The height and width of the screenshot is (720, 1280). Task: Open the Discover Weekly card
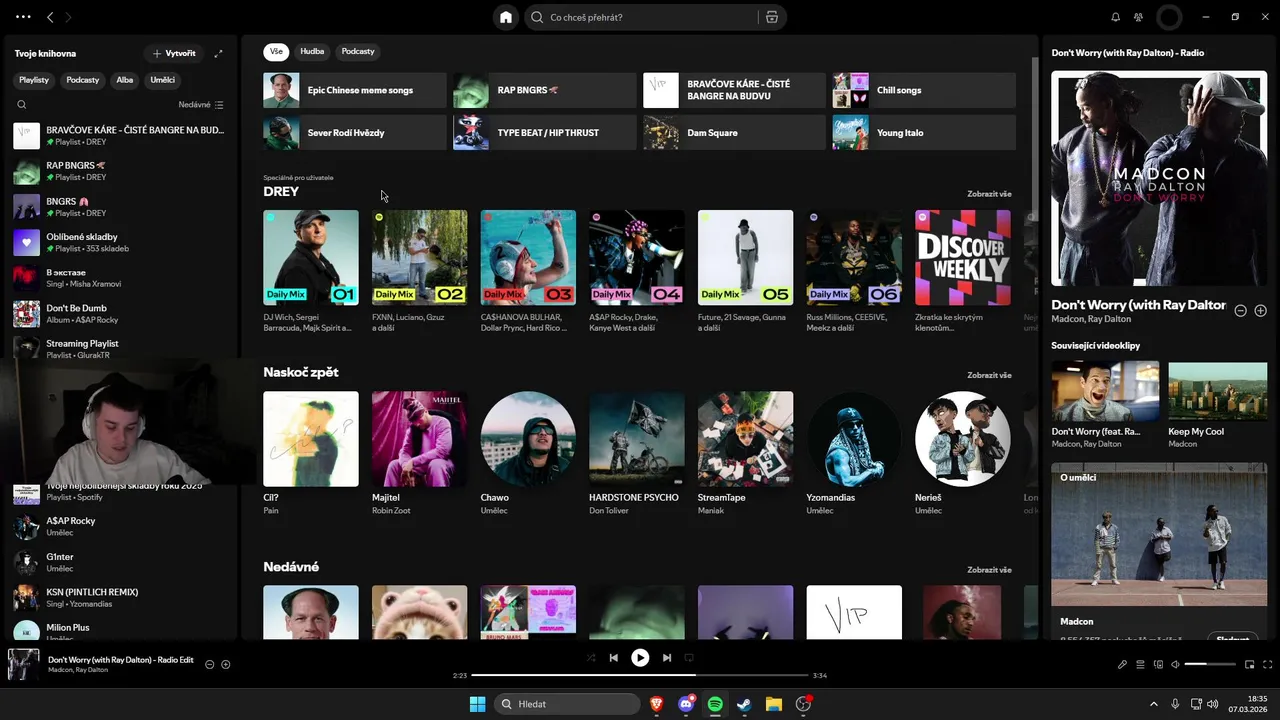click(962, 270)
